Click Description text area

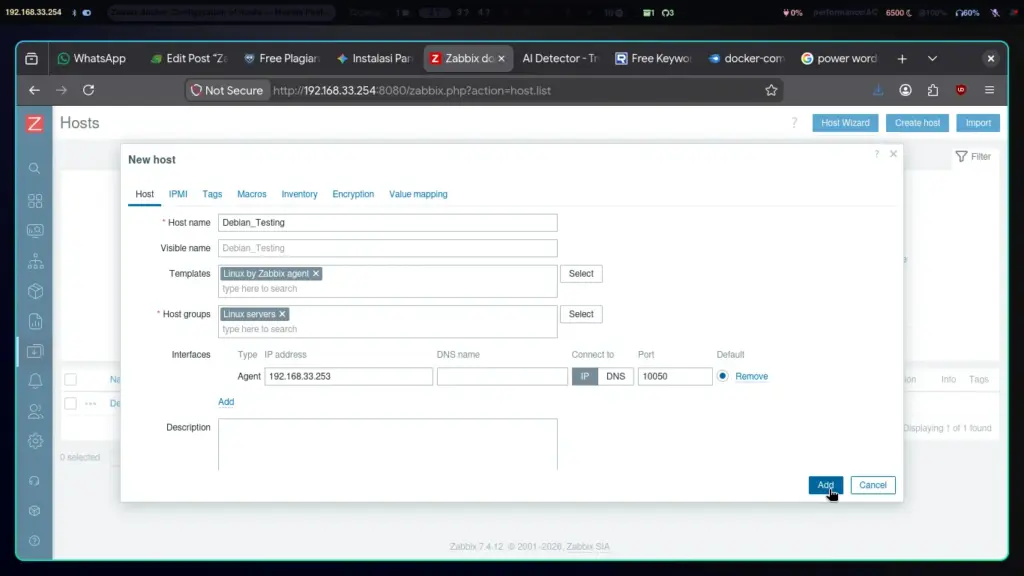tap(388, 445)
